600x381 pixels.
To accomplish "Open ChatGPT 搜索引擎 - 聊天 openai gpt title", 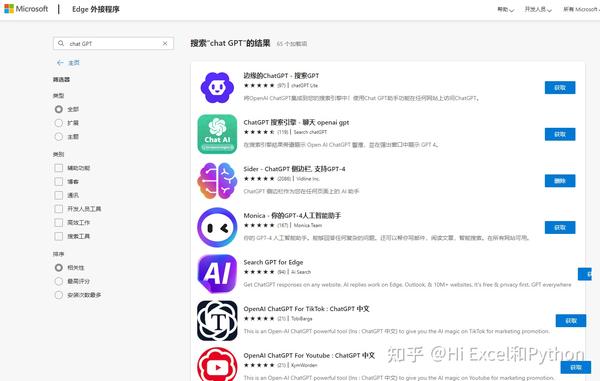I will point(296,122).
